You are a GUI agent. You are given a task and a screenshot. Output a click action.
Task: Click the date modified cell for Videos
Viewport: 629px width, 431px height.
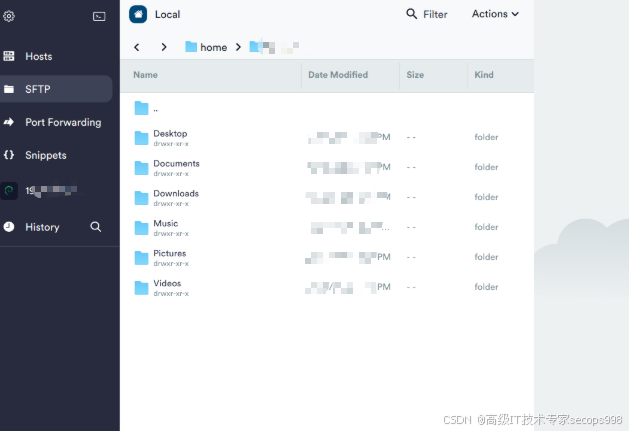click(348, 287)
